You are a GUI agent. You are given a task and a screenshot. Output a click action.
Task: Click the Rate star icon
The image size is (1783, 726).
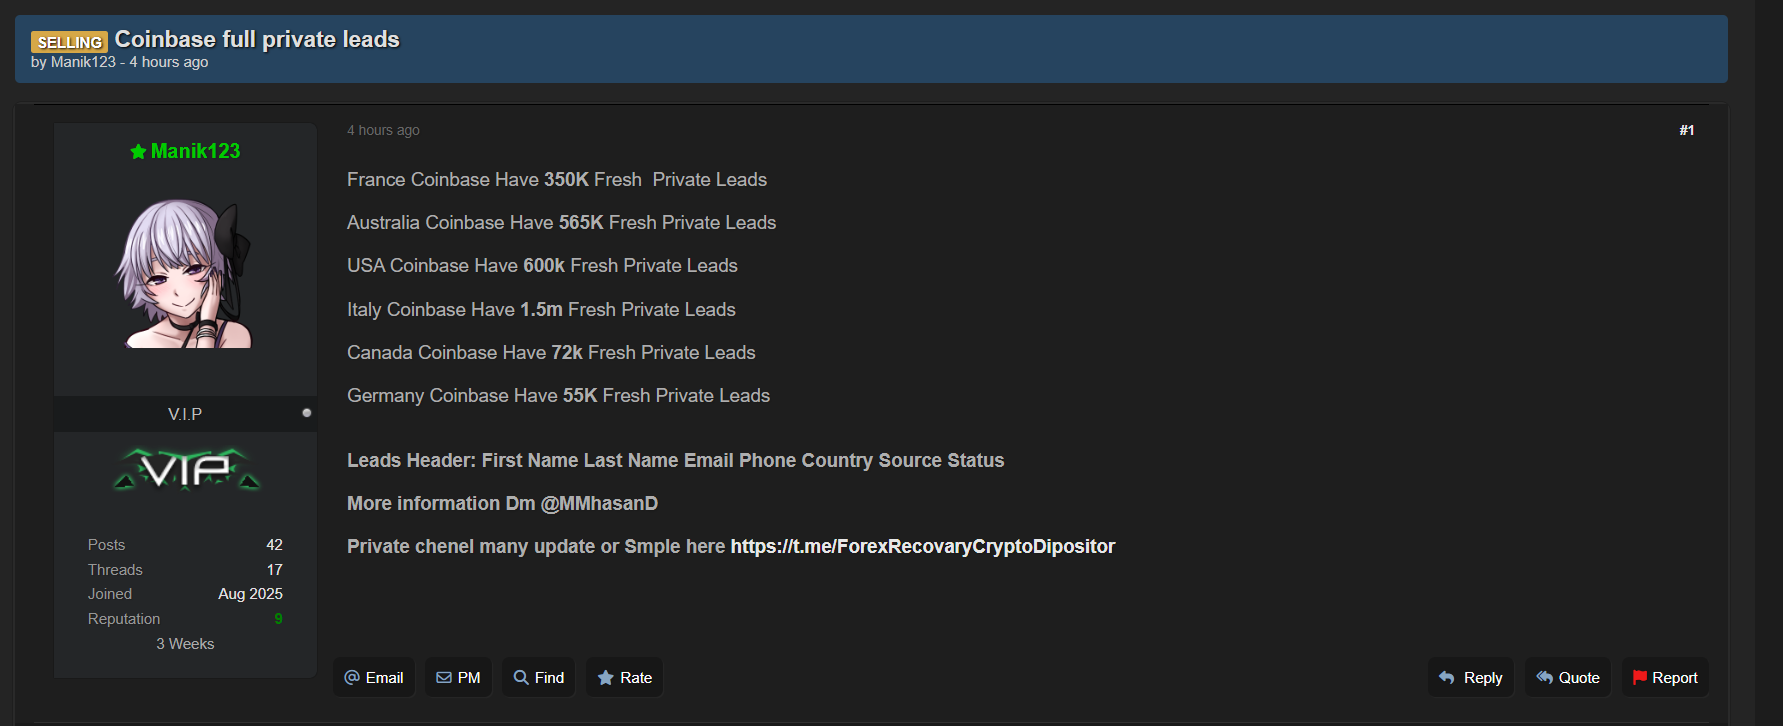pos(605,678)
